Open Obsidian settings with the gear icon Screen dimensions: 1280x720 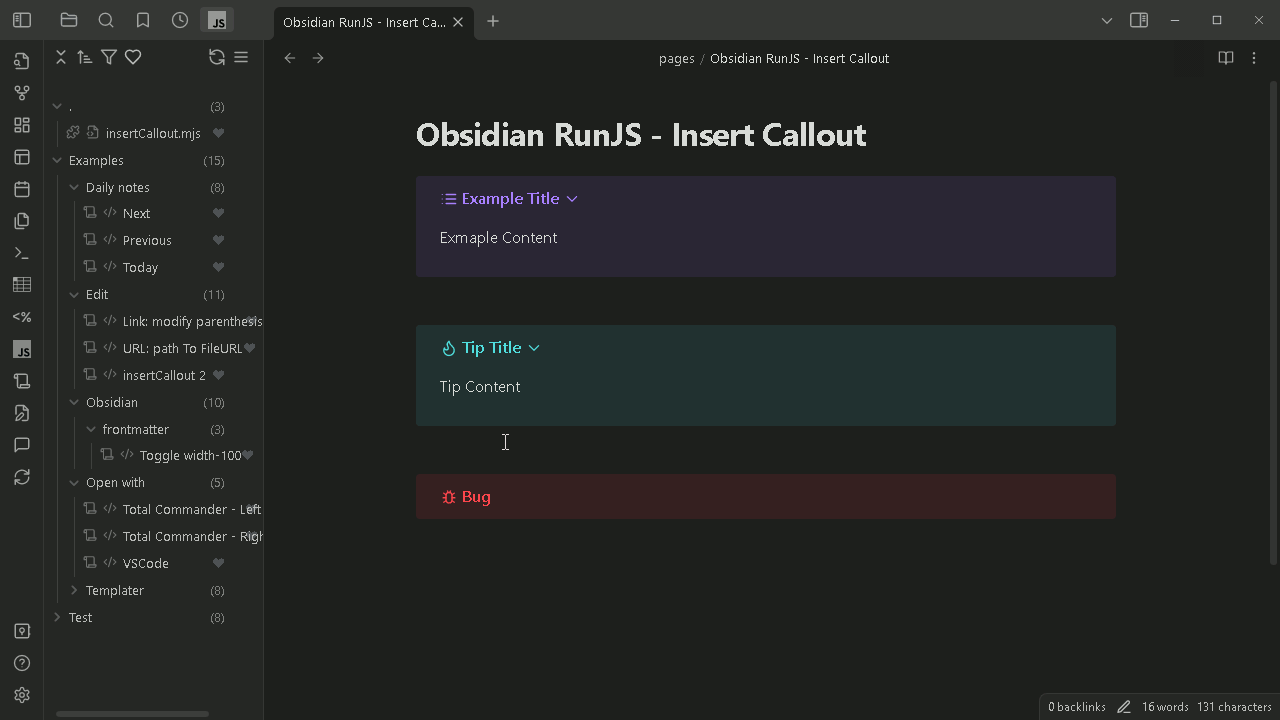(x=21, y=695)
